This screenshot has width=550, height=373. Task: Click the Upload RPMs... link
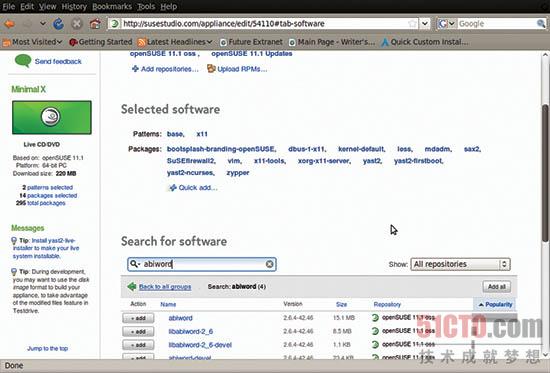237,69
